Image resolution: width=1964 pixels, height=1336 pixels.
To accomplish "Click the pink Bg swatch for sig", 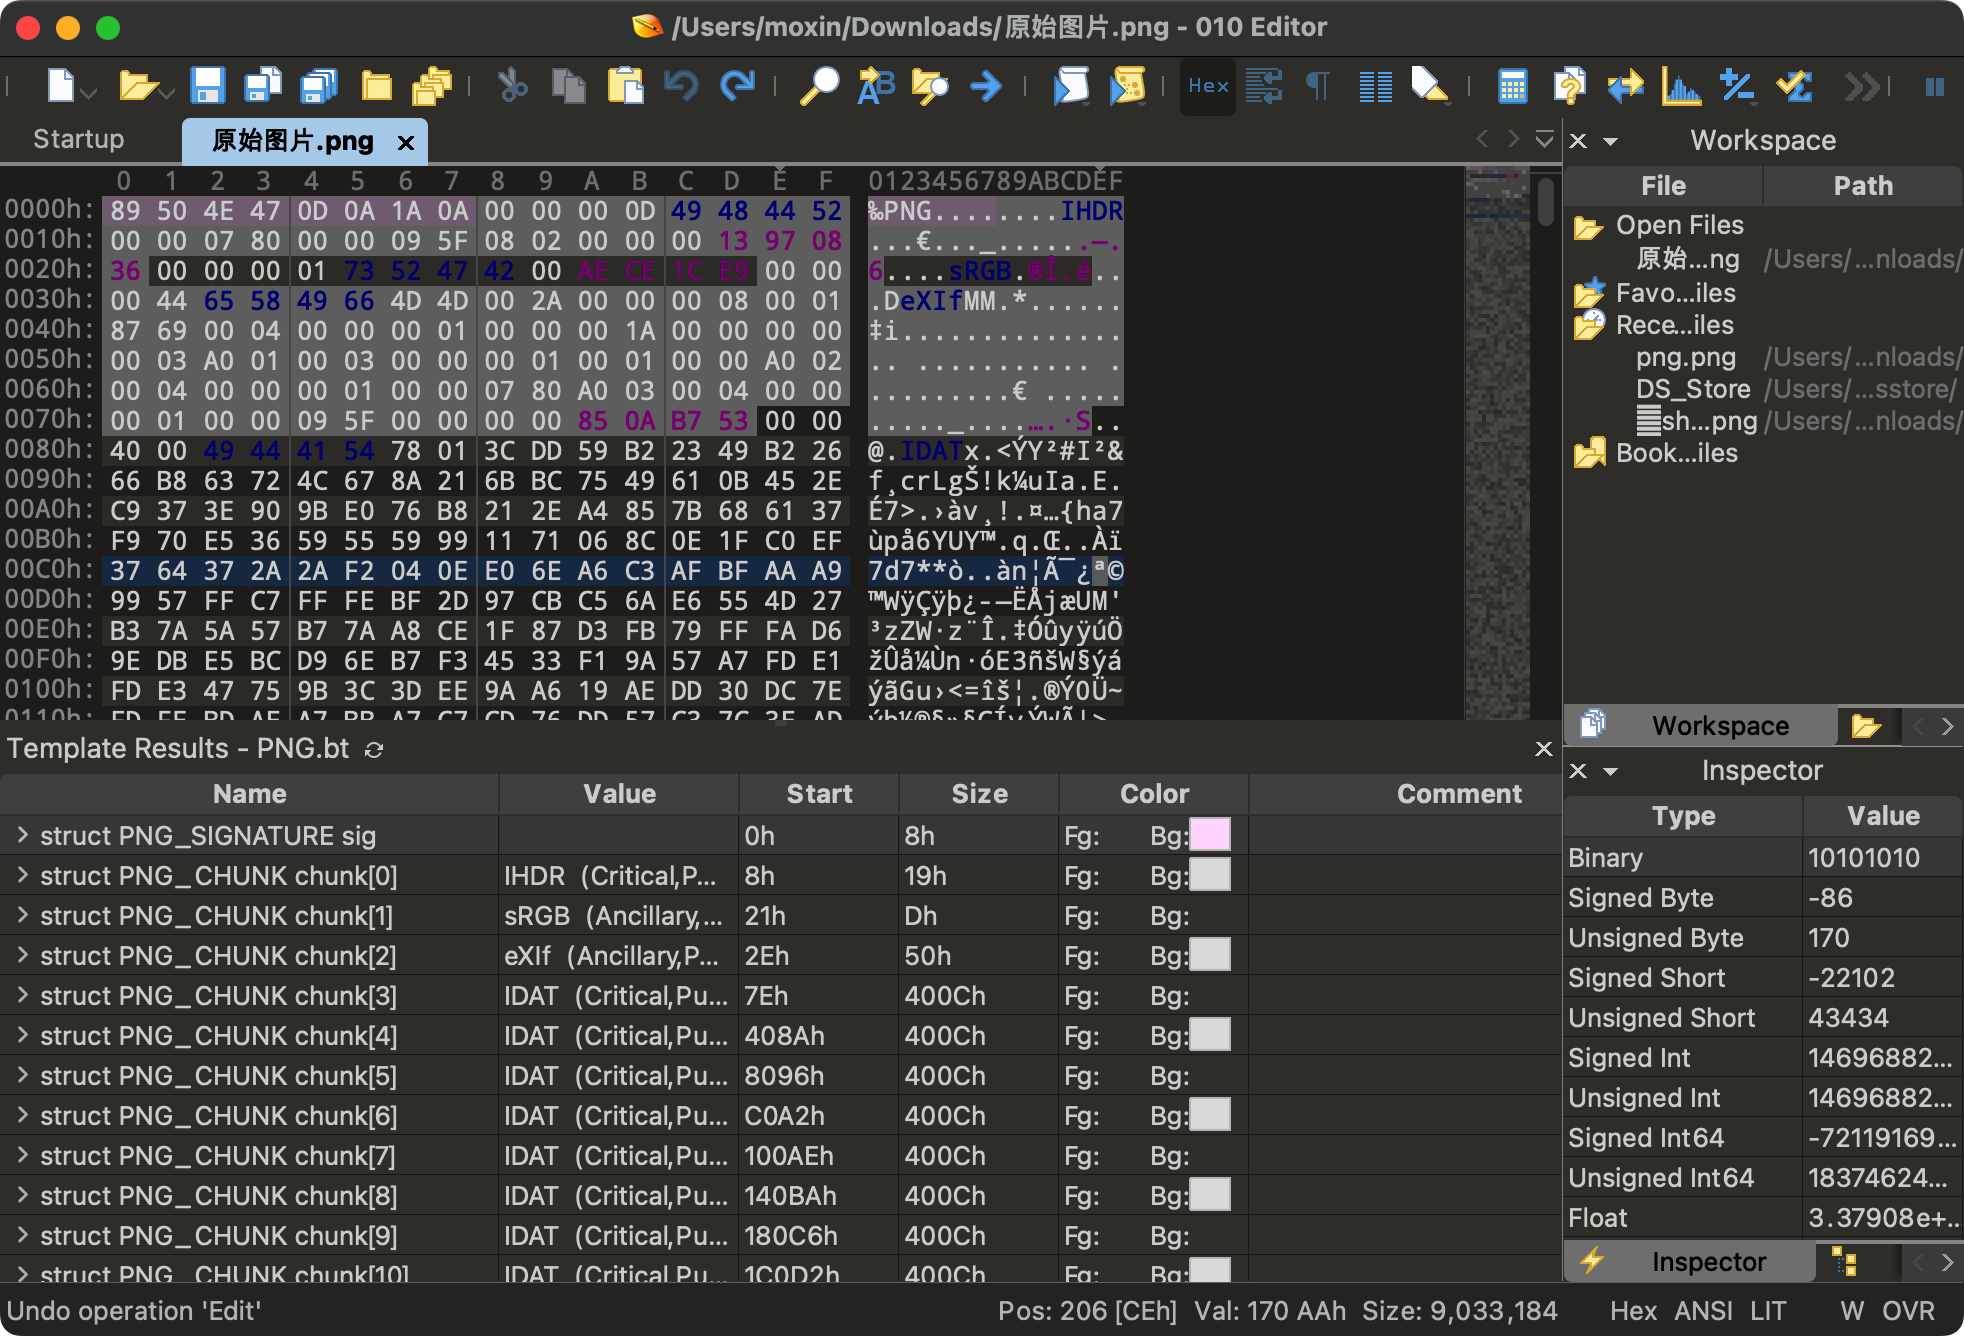I will (1210, 835).
